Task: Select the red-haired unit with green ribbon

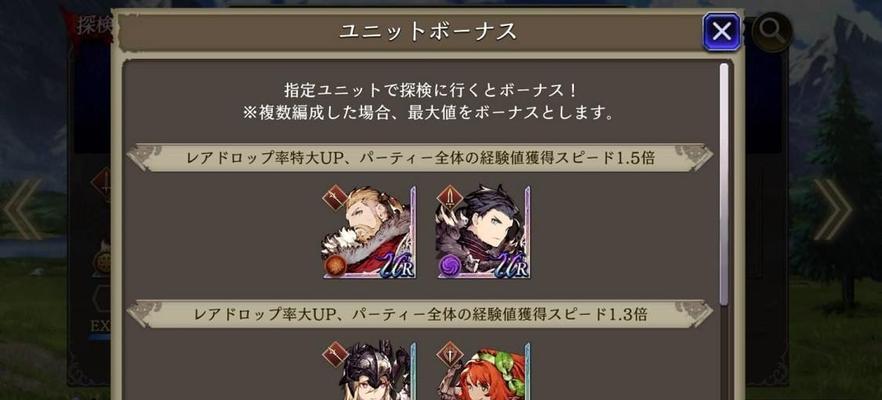Action: pyautogui.click(x=483, y=371)
